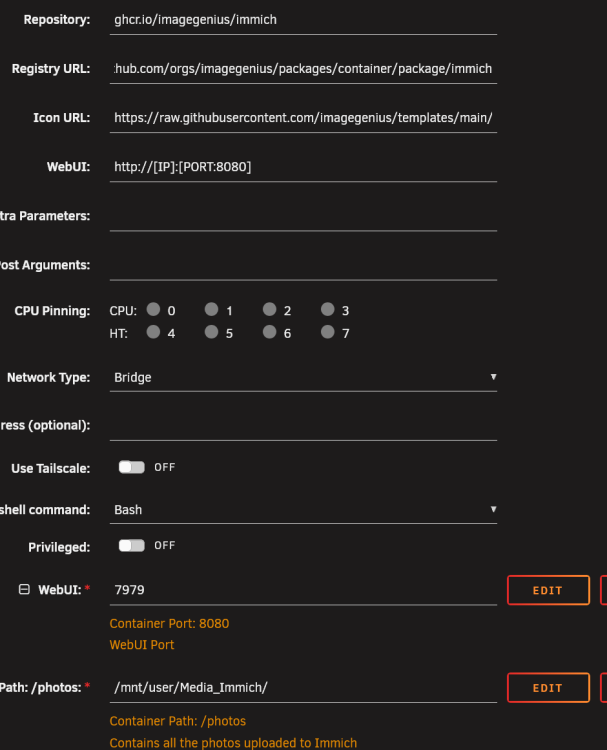Screen dimensions: 607x750
Task: Focus the Post Arguments input field
Action: [x=303, y=265]
